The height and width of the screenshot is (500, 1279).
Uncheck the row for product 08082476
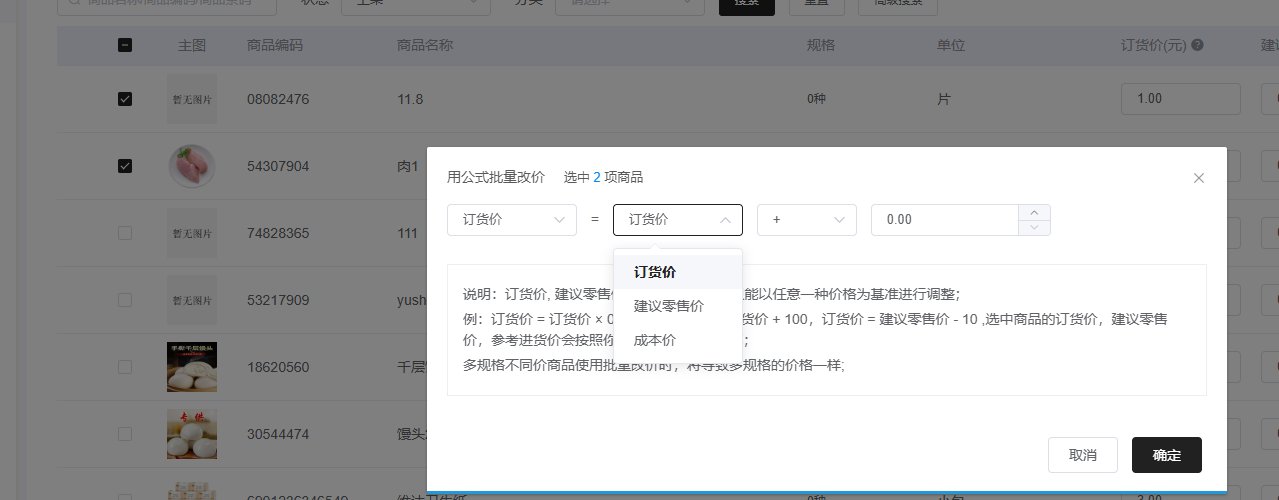click(x=125, y=99)
